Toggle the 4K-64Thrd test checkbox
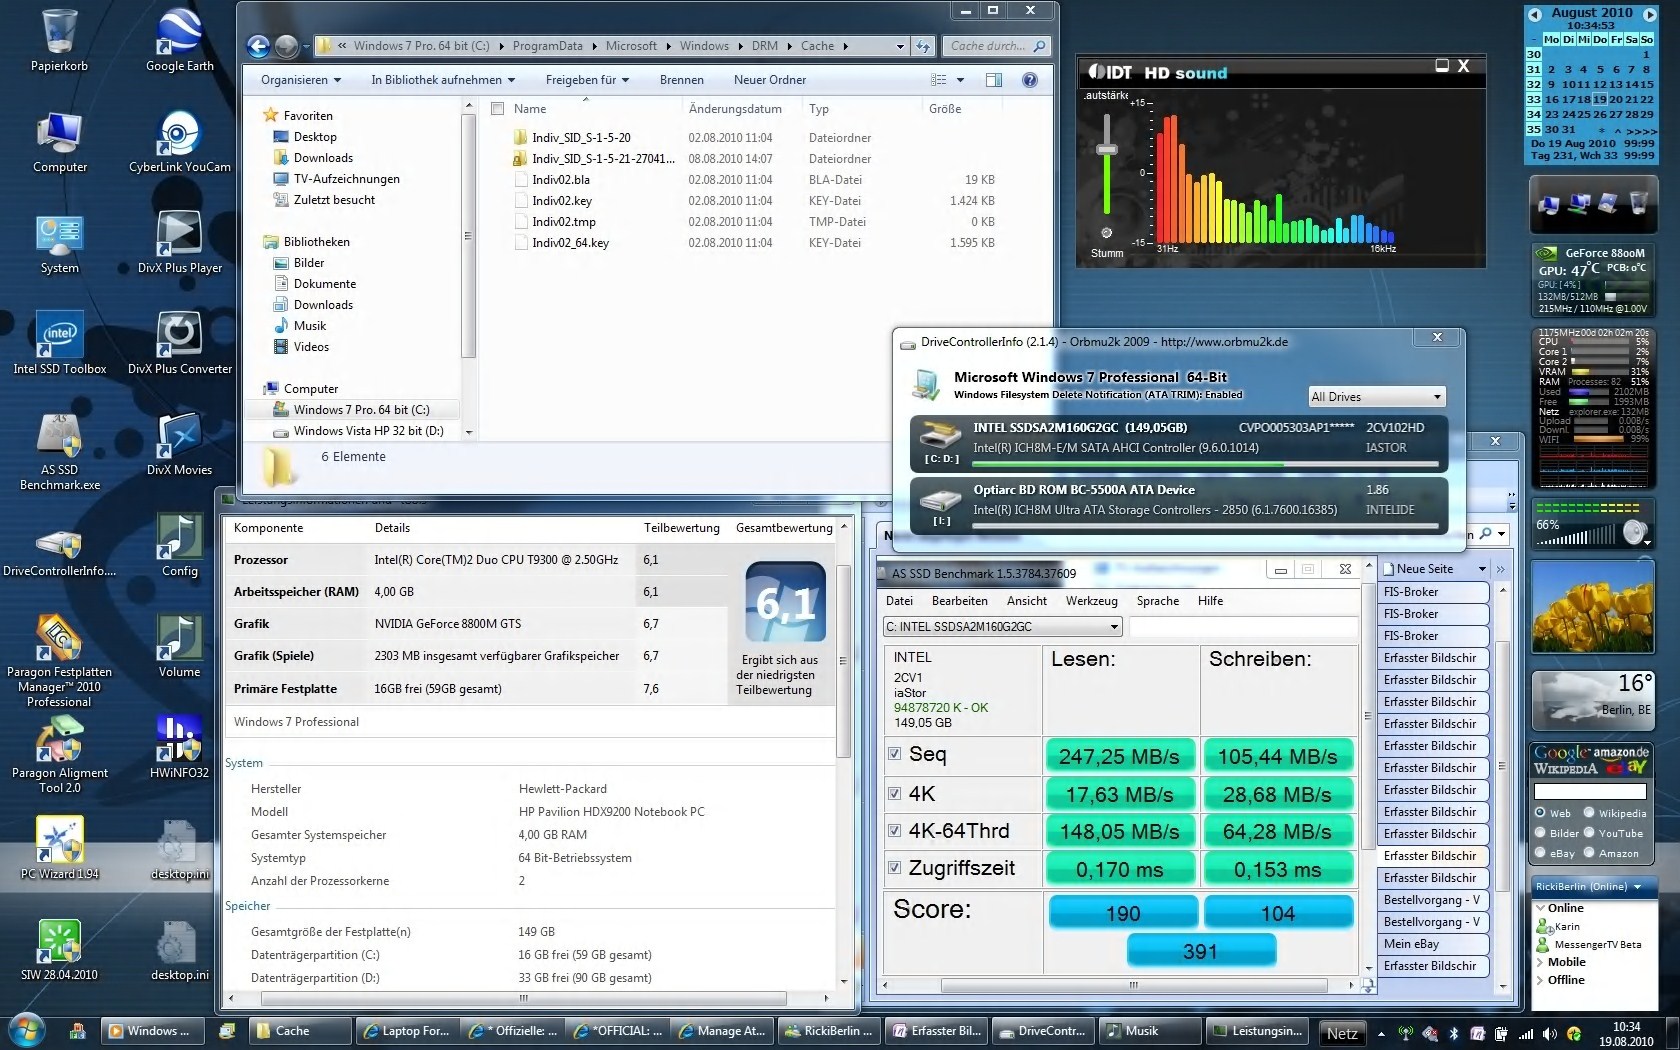This screenshot has width=1680, height=1050. click(895, 831)
